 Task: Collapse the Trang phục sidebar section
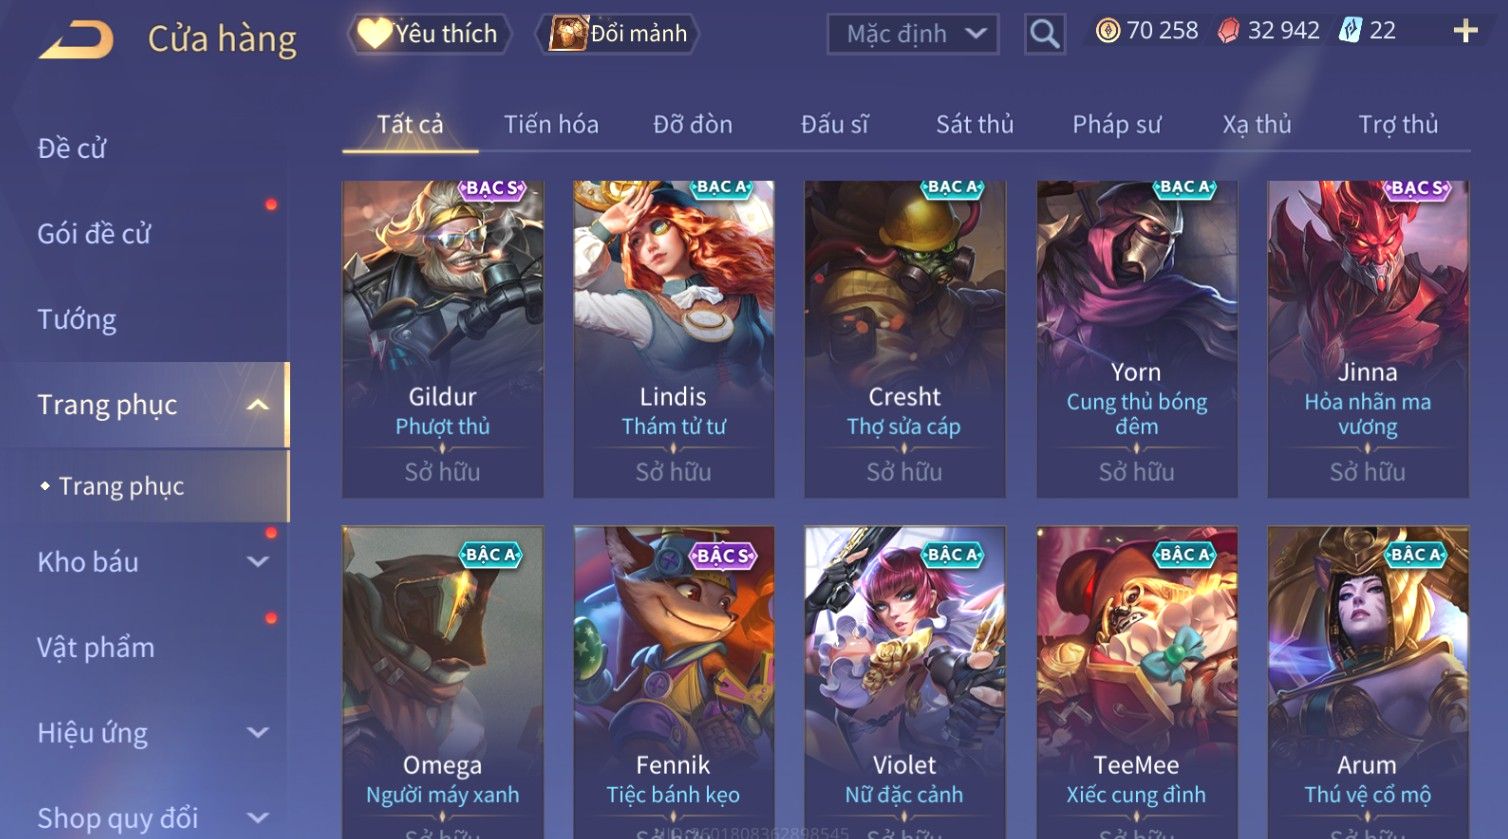tap(257, 405)
